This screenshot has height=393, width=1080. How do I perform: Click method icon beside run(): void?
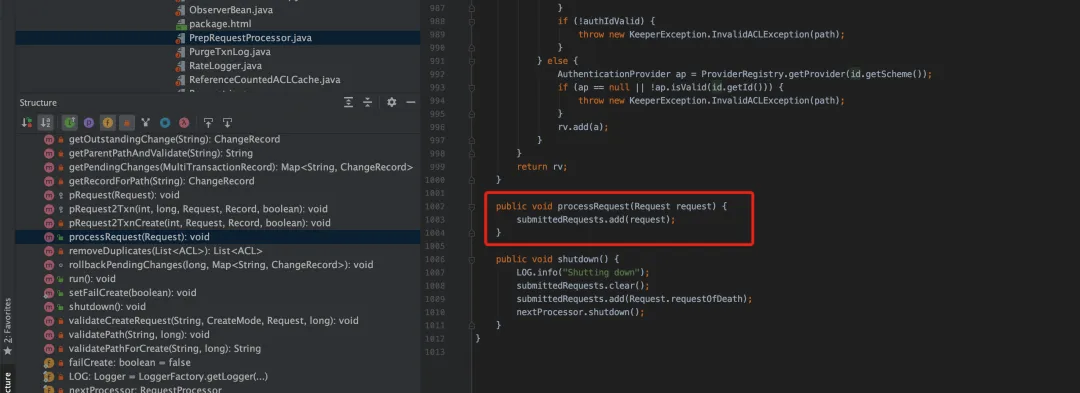tap(49, 279)
